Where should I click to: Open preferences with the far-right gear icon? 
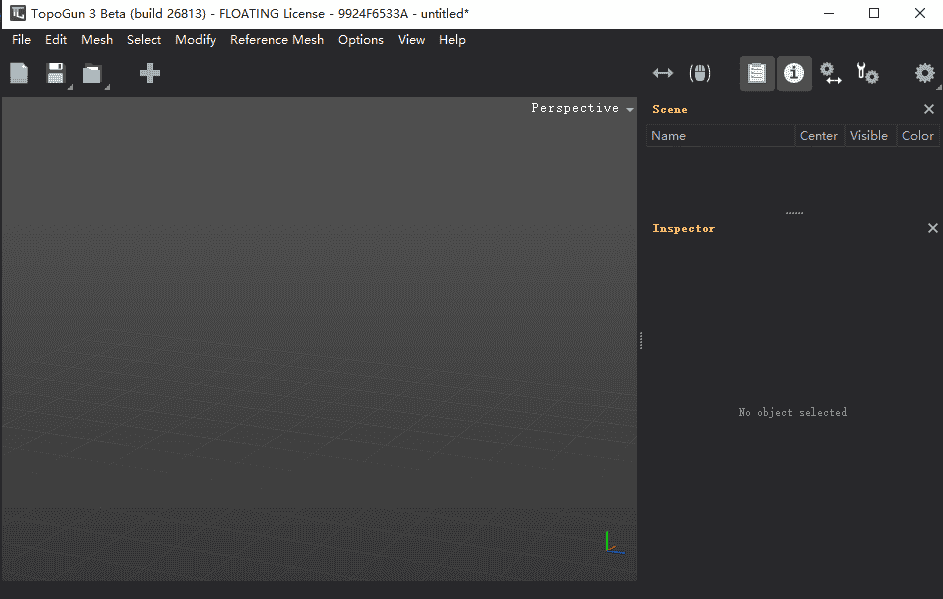[925, 74]
